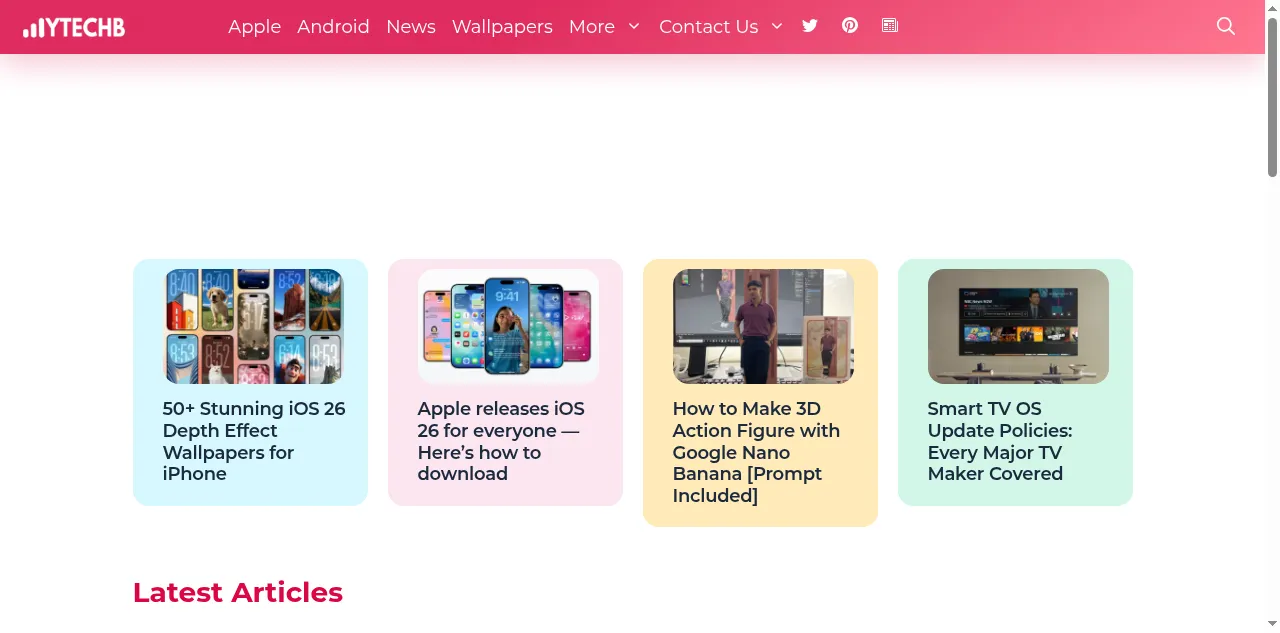The width and height of the screenshot is (1280, 633).
Task: Open the Wallpapers menu item
Action: (x=502, y=27)
